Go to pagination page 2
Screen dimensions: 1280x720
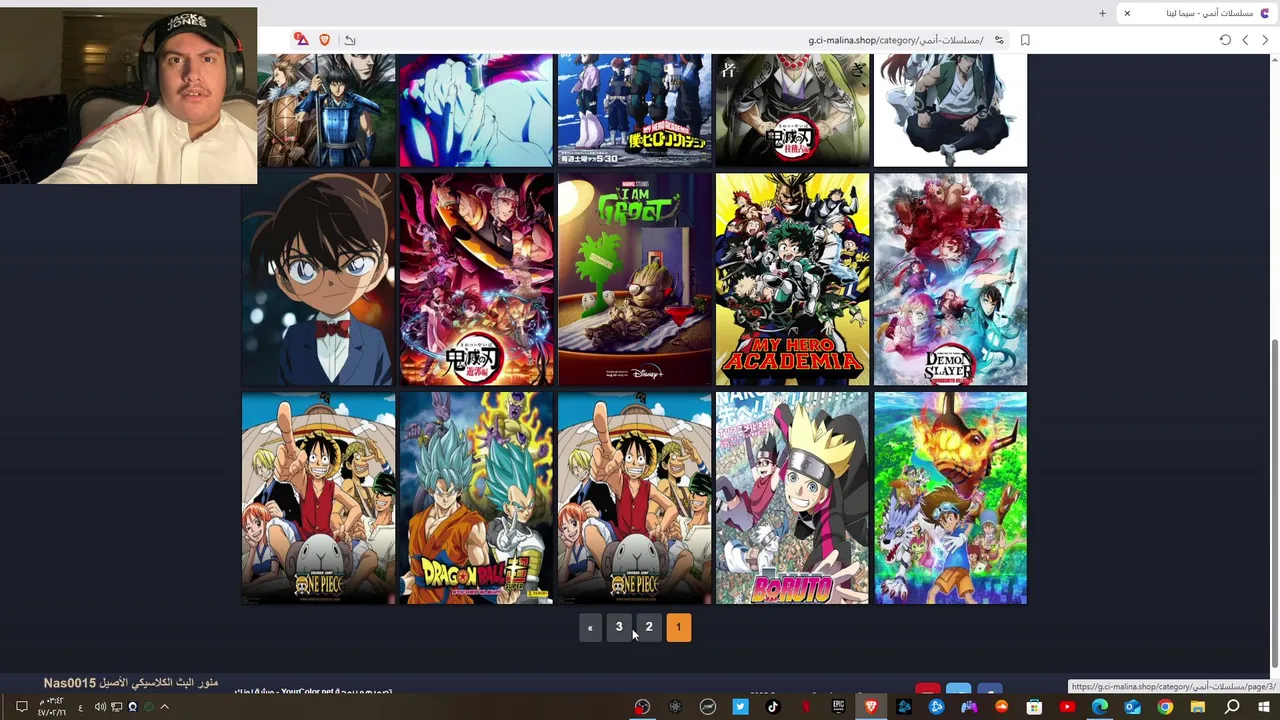pyautogui.click(x=649, y=627)
